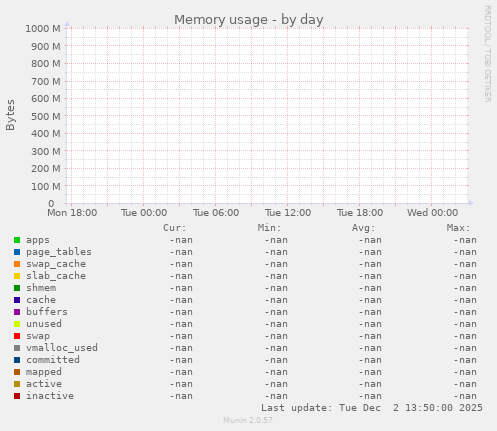Click the committed navy legend swatch
This screenshot has width=497, height=431.
(17, 360)
